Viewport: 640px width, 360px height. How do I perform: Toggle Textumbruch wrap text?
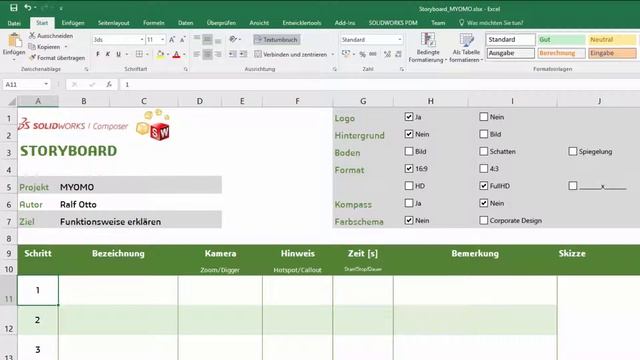pyautogui.click(x=277, y=40)
